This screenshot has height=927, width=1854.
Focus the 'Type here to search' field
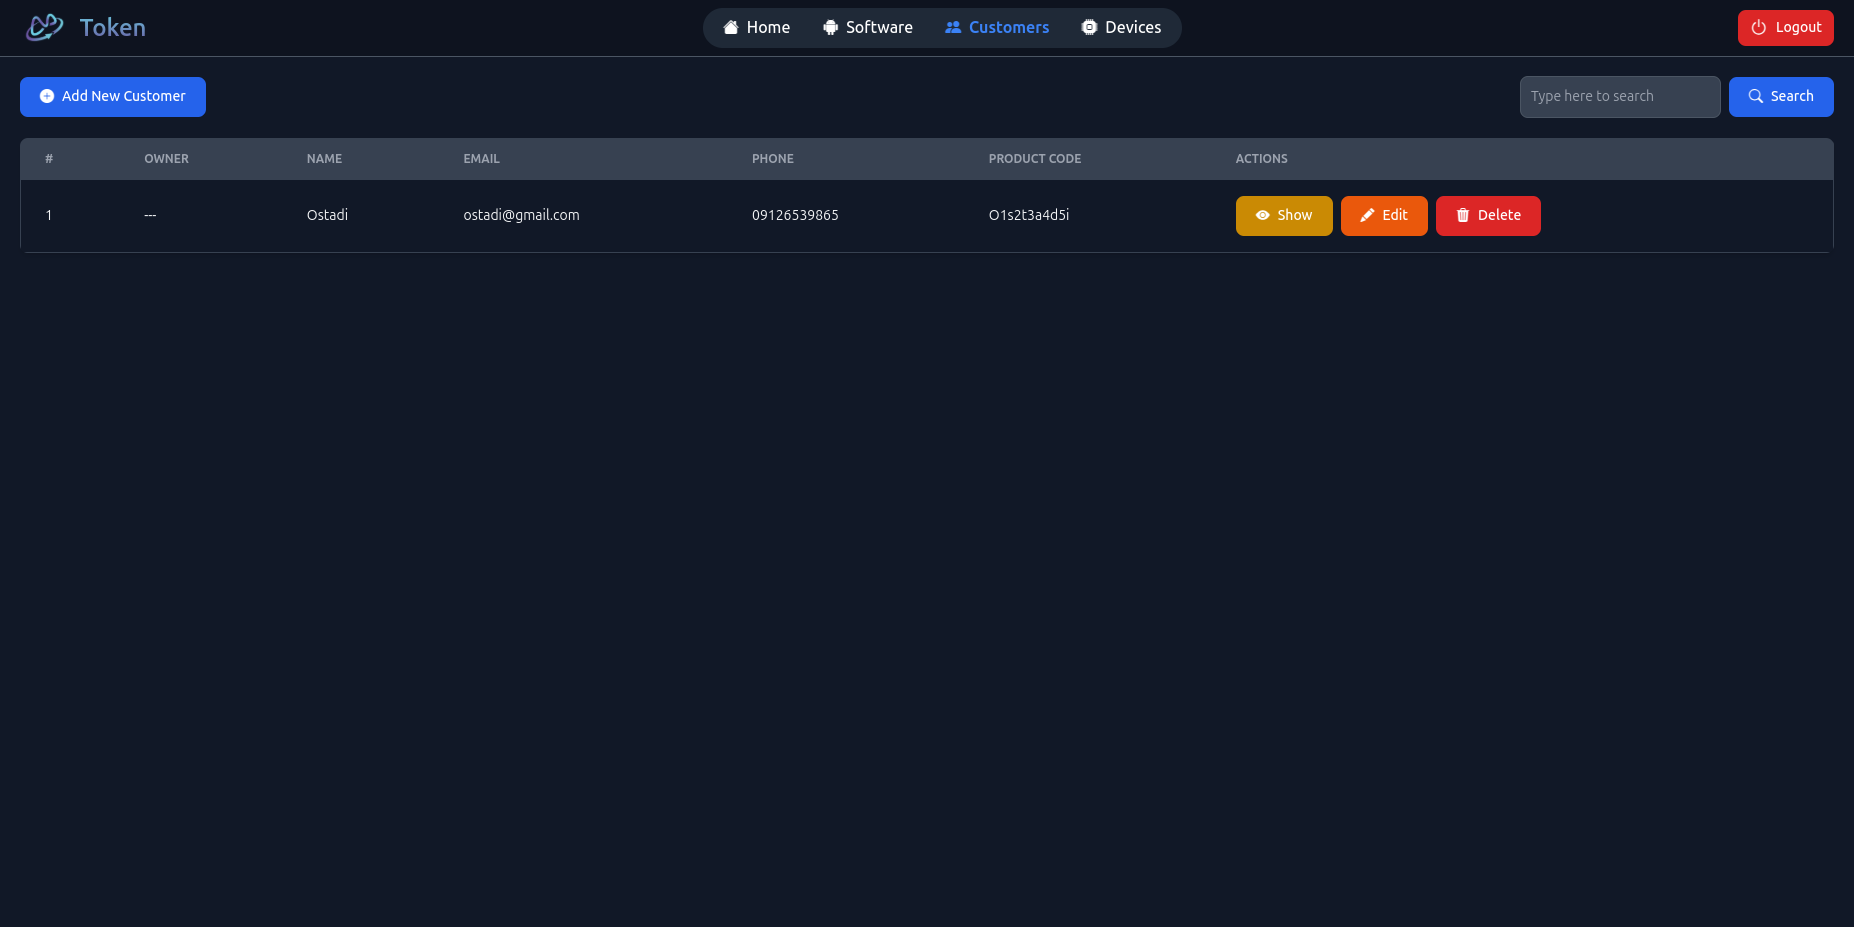[x=1619, y=96]
